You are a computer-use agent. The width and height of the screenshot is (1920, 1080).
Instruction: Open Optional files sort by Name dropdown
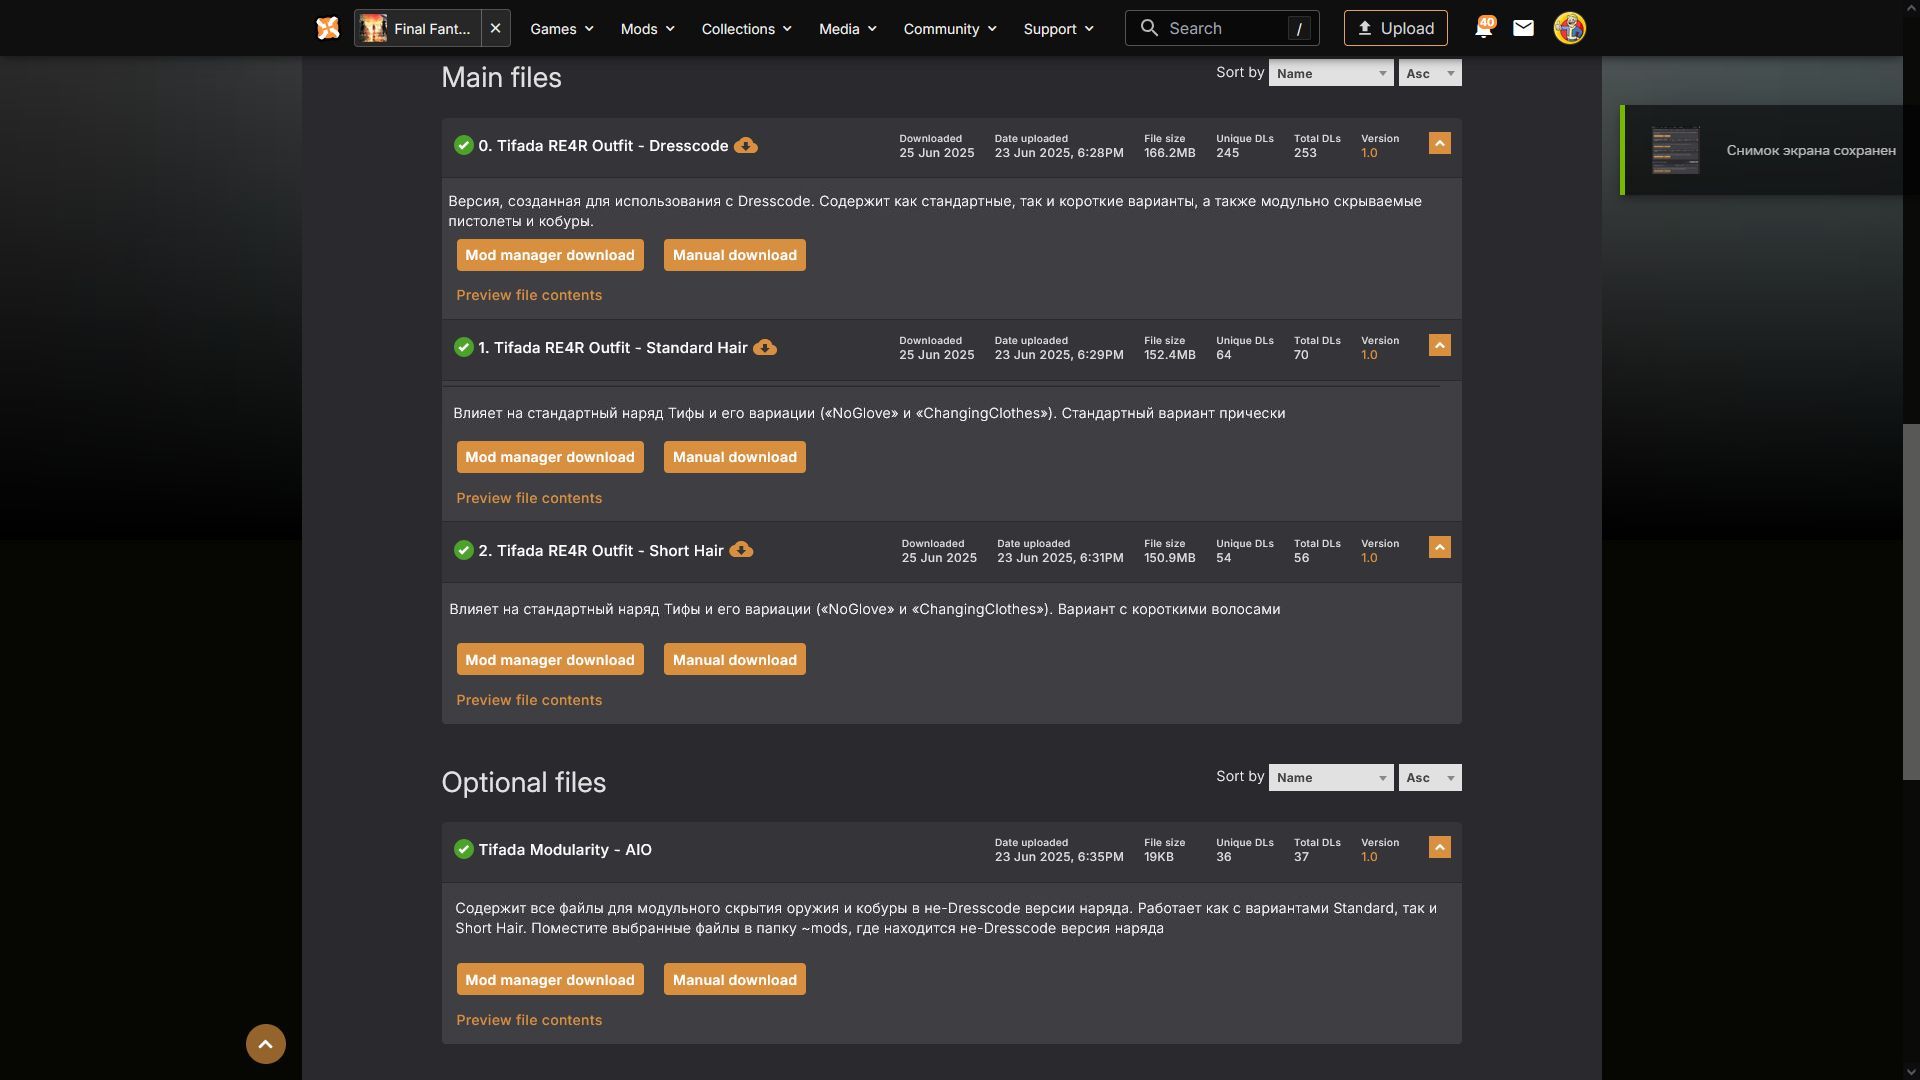coord(1331,777)
